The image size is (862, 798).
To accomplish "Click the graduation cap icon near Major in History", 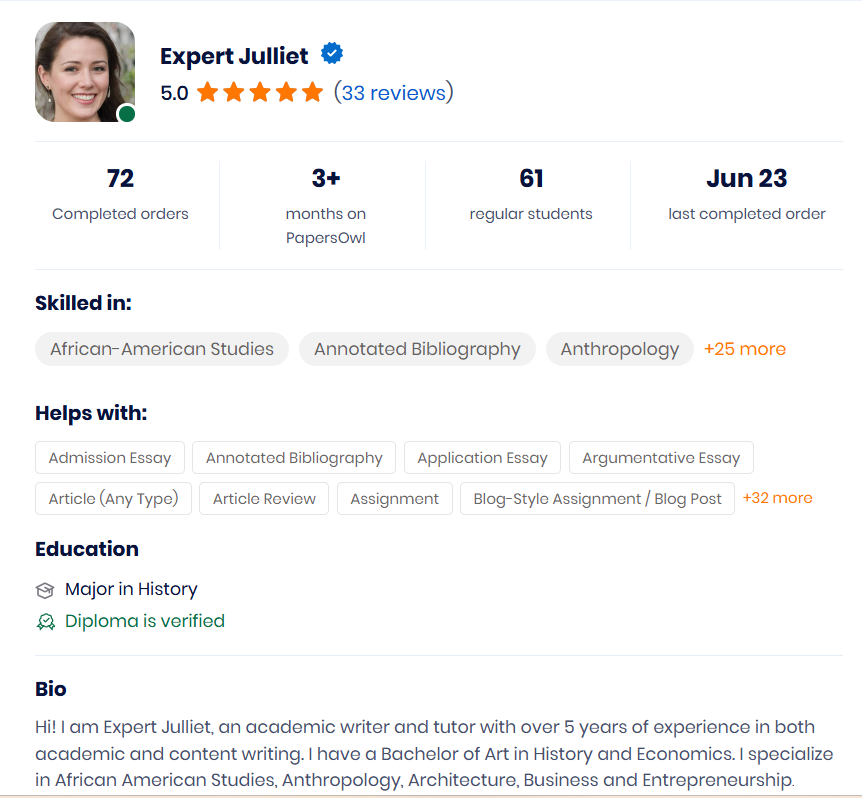I will 45,590.
